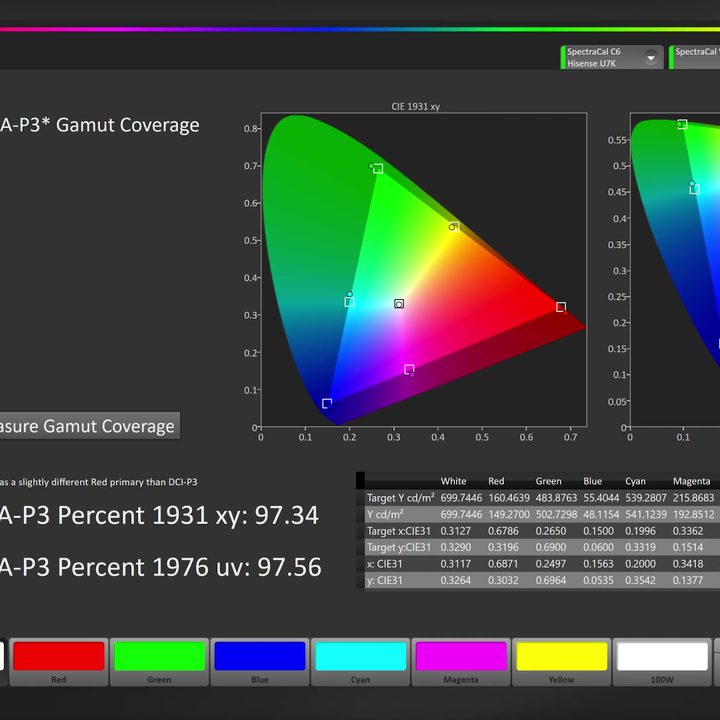The height and width of the screenshot is (720, 720).
Task: Click the measured Red y cell 0.3032
Action: click(503, 581)
